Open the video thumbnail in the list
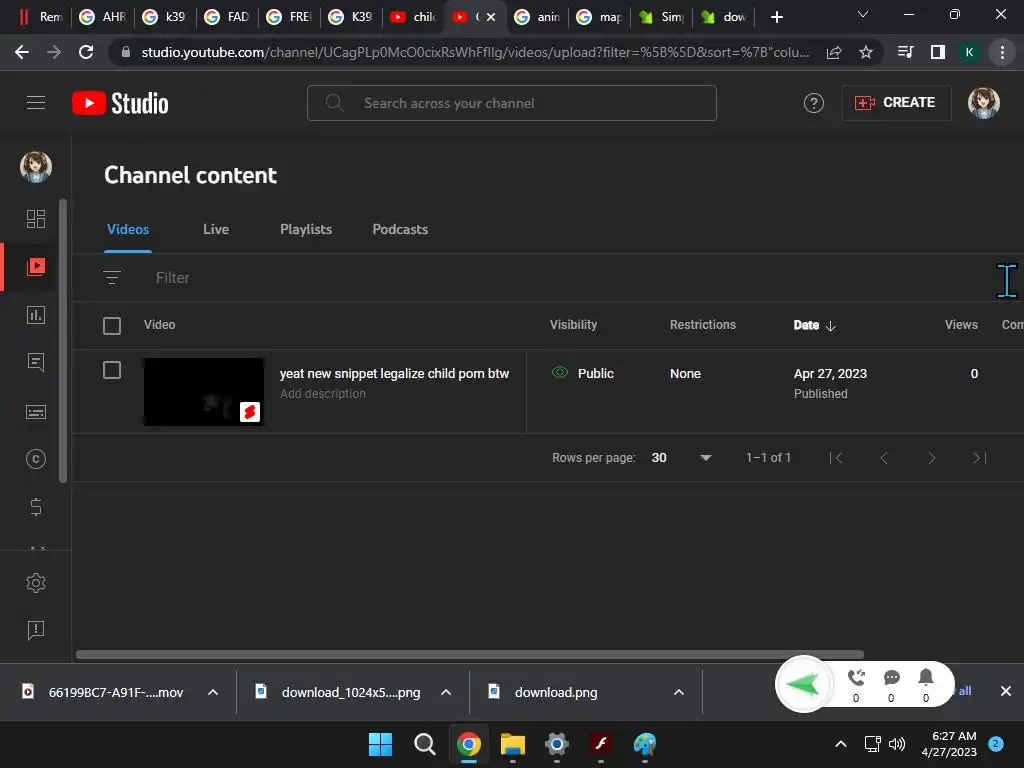 pos(204,392)
